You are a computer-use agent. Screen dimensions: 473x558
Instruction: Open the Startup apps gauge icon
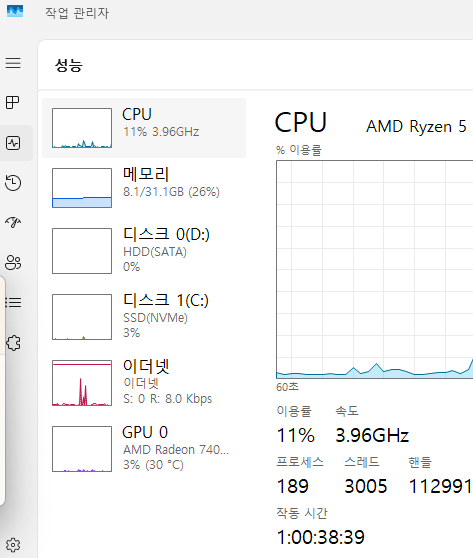click(x=13, y=222)
